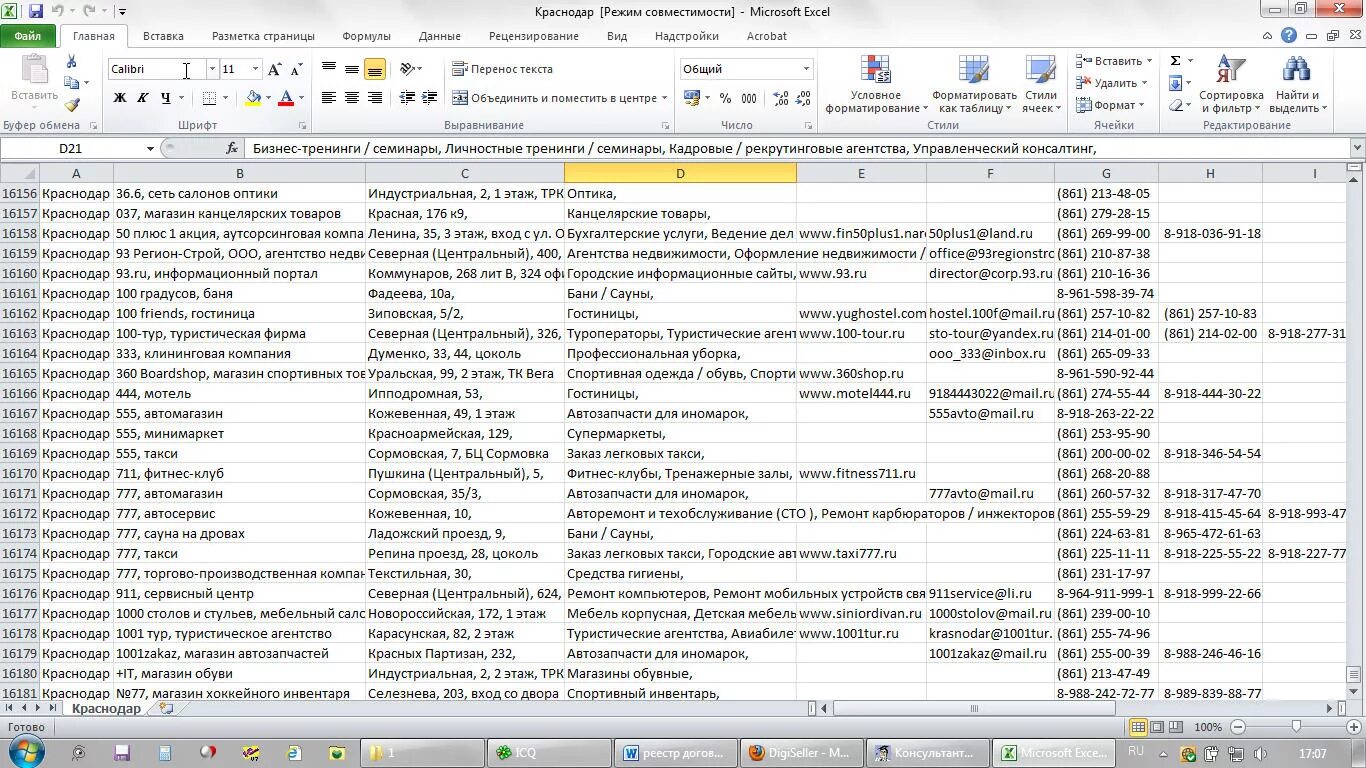Toggle Bold (Ж) formatting

[x=120, y=98]
